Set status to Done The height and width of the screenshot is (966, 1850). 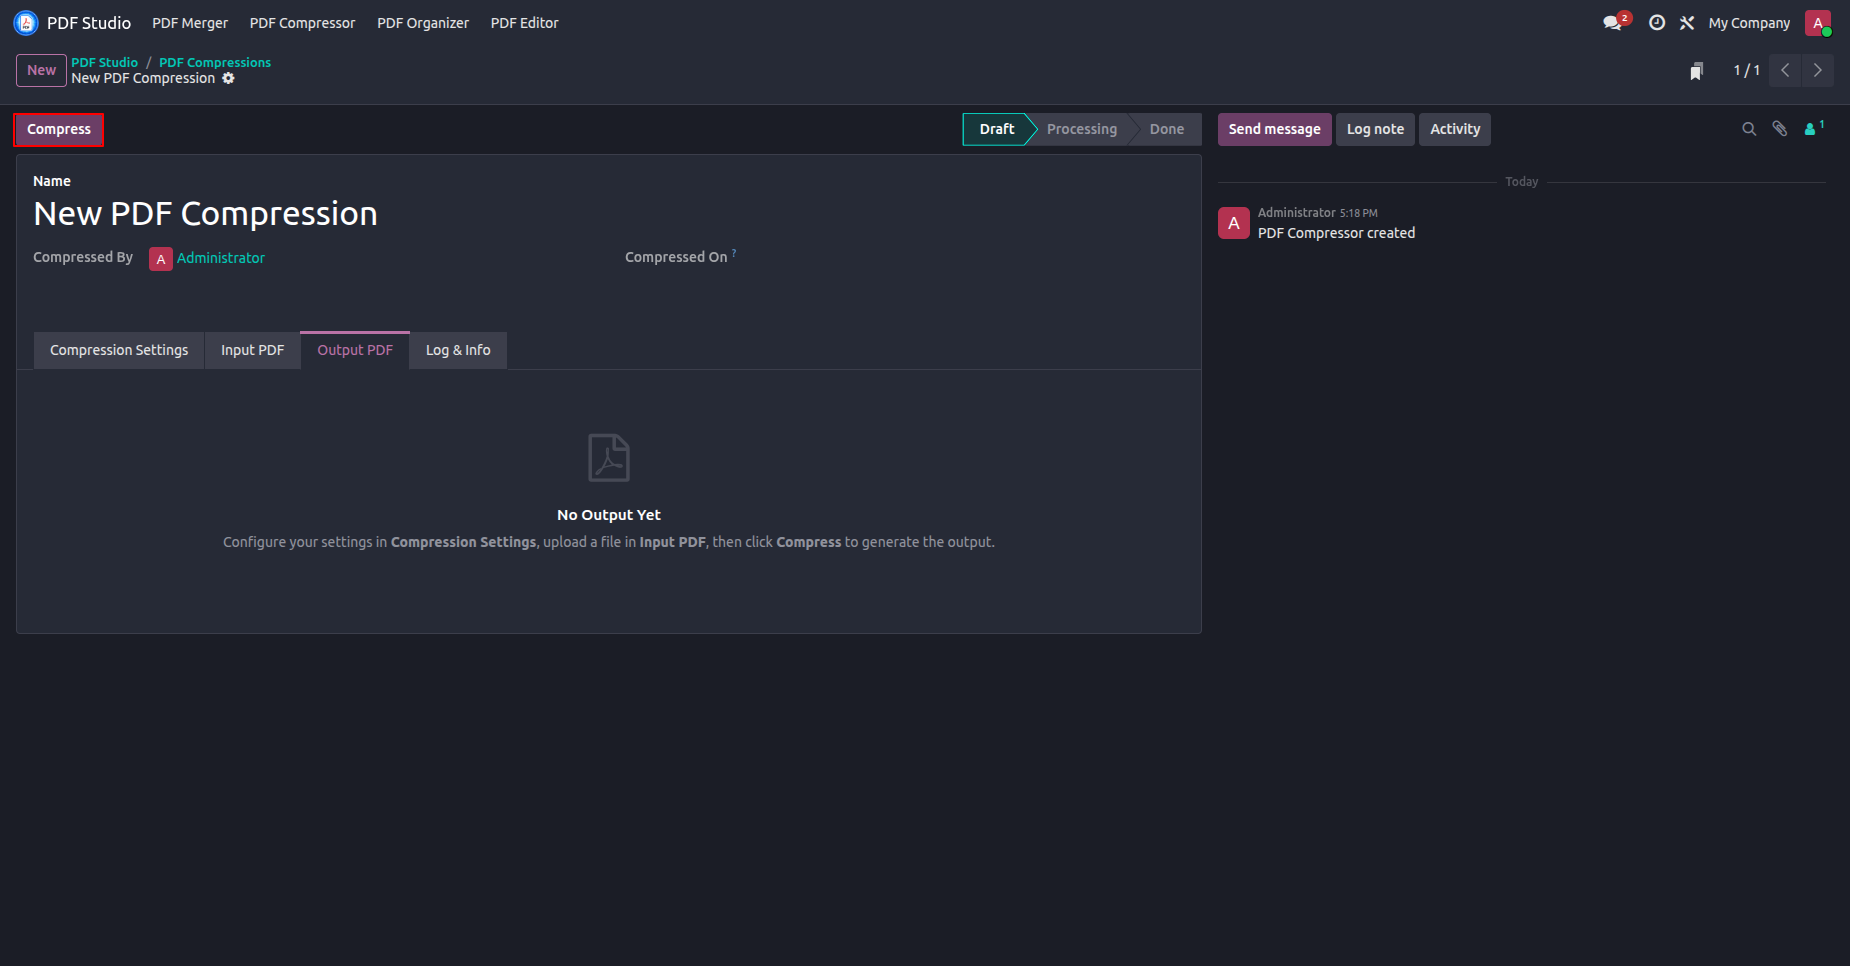[x=1167, y=129]
